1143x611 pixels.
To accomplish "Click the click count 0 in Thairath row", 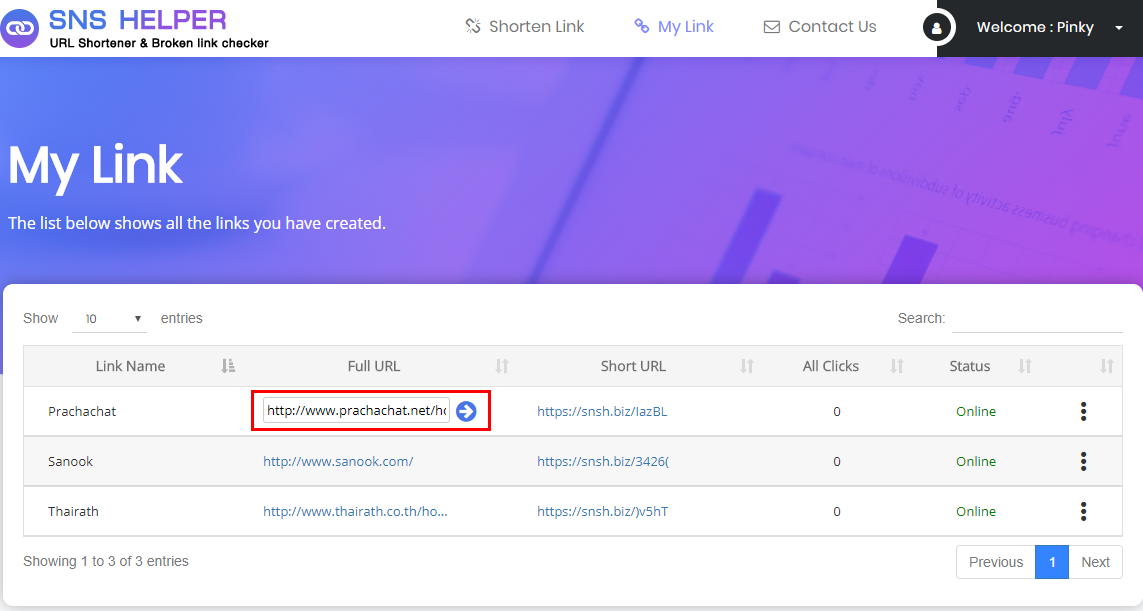I will (x=837, y=511).
